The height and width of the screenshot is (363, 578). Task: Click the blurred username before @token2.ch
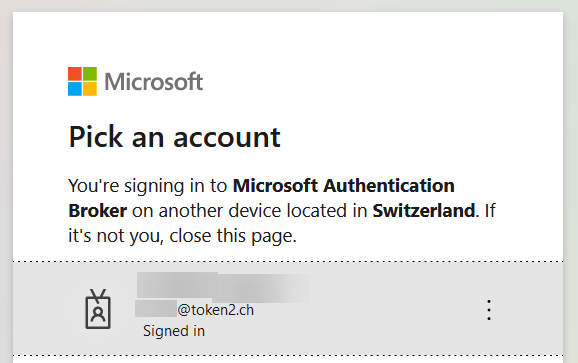click(x=156, y=309)
